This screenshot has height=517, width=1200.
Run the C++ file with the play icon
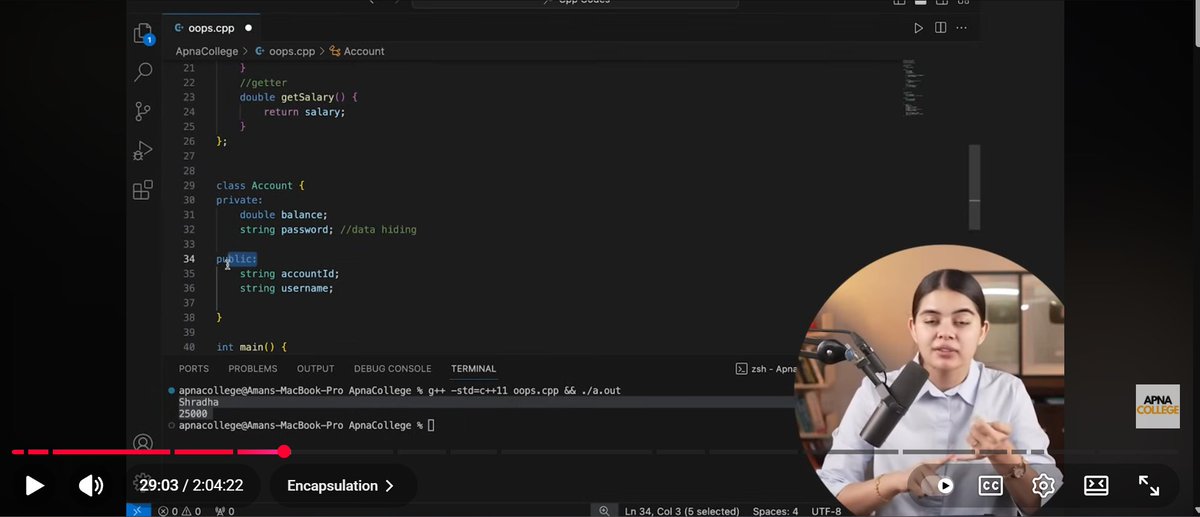point(918,28)
